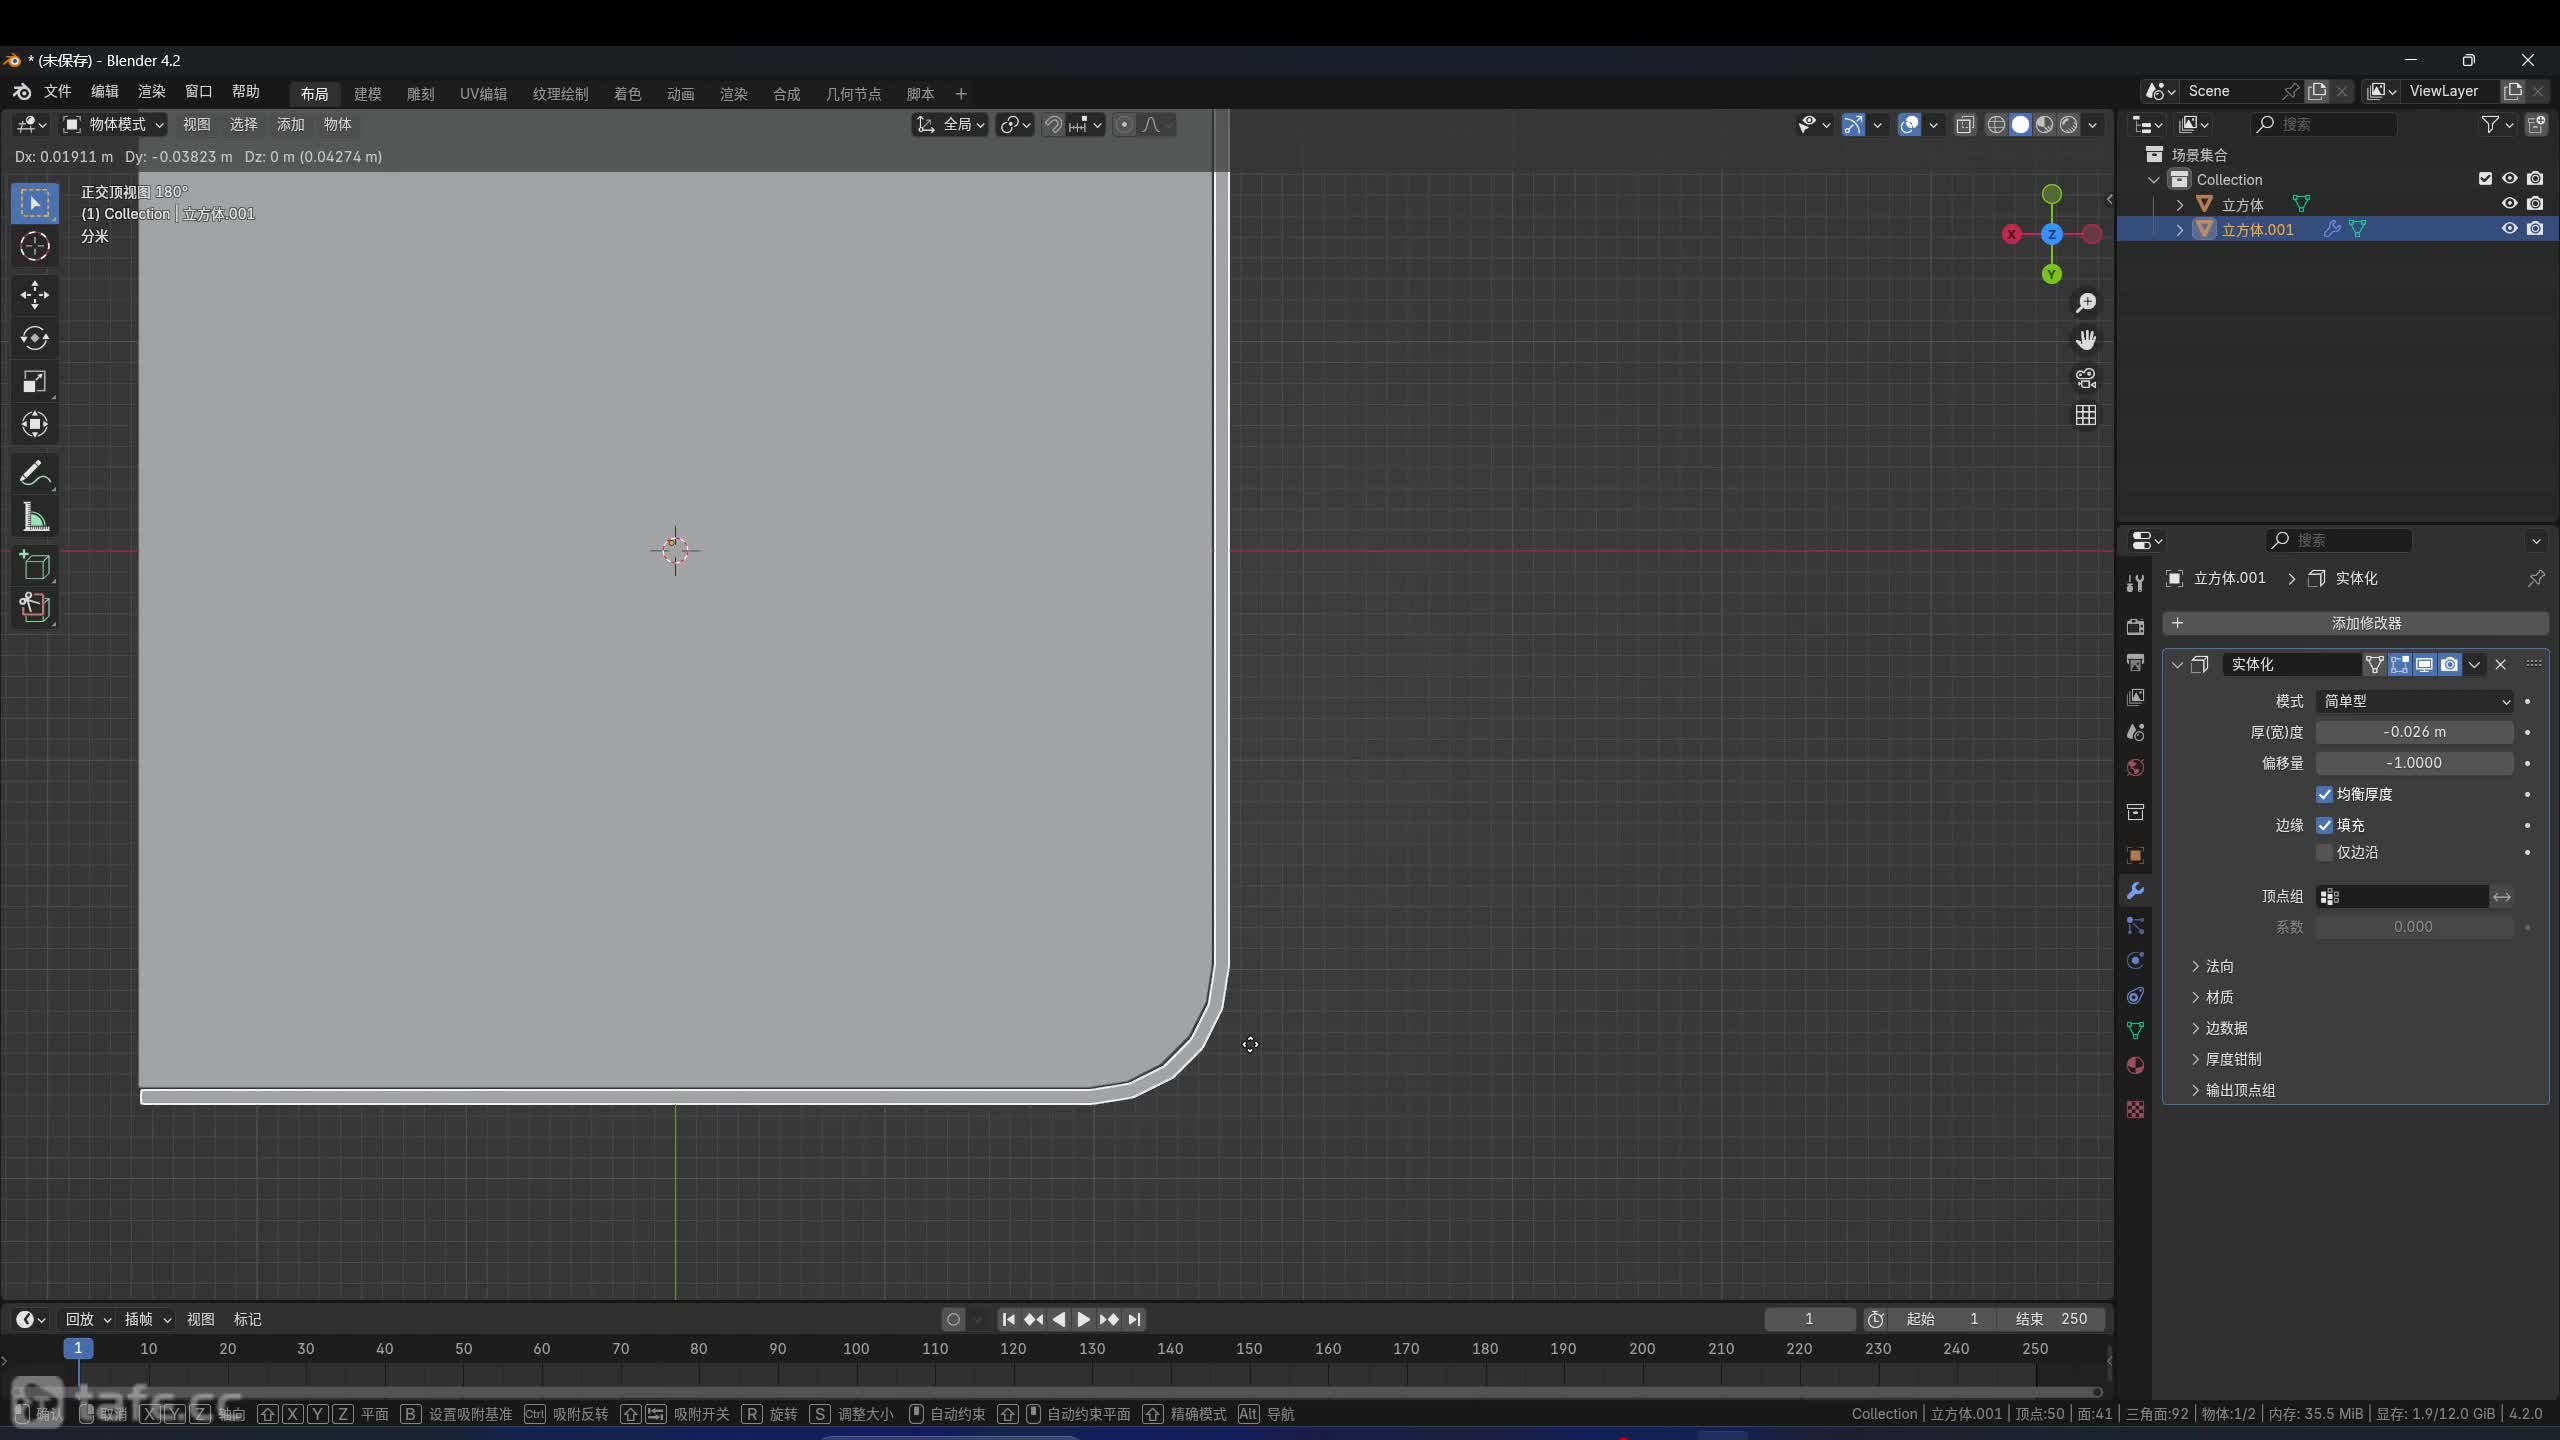Viewport: 2560px width, 1440px height.
Task: Select the Transform tool
Action: point(35,425)
